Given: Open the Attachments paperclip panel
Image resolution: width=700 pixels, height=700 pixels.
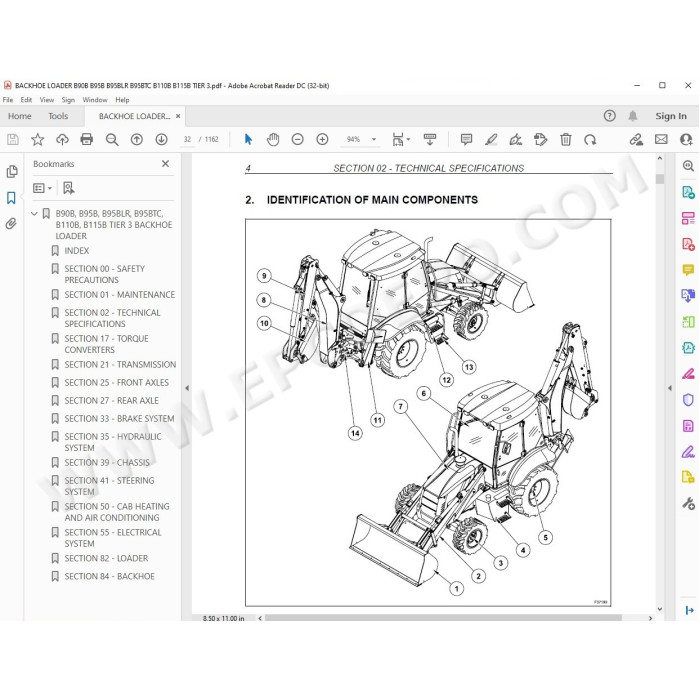Looking at the screenshot, I should pyautogui.click(x=11, y=223).
